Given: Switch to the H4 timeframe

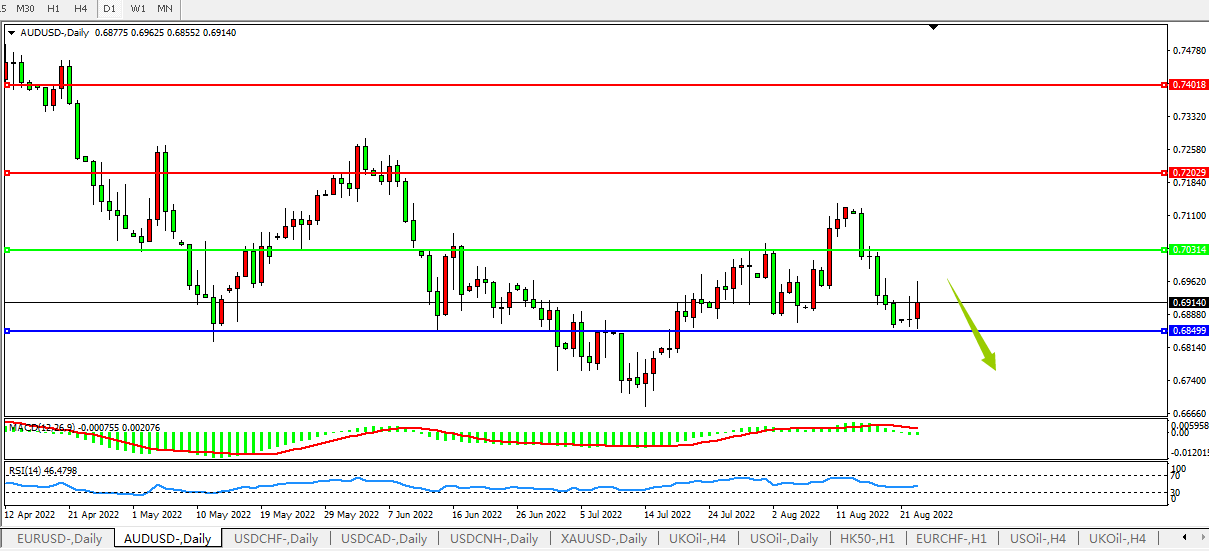Looking at the screenshot, I should [80, 8].
